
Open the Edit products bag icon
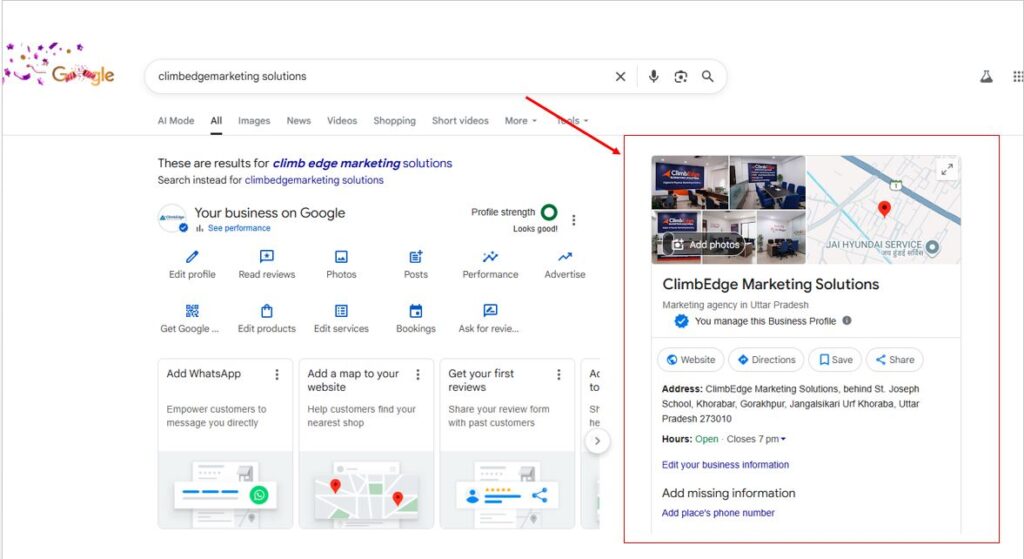coord(266,311)
